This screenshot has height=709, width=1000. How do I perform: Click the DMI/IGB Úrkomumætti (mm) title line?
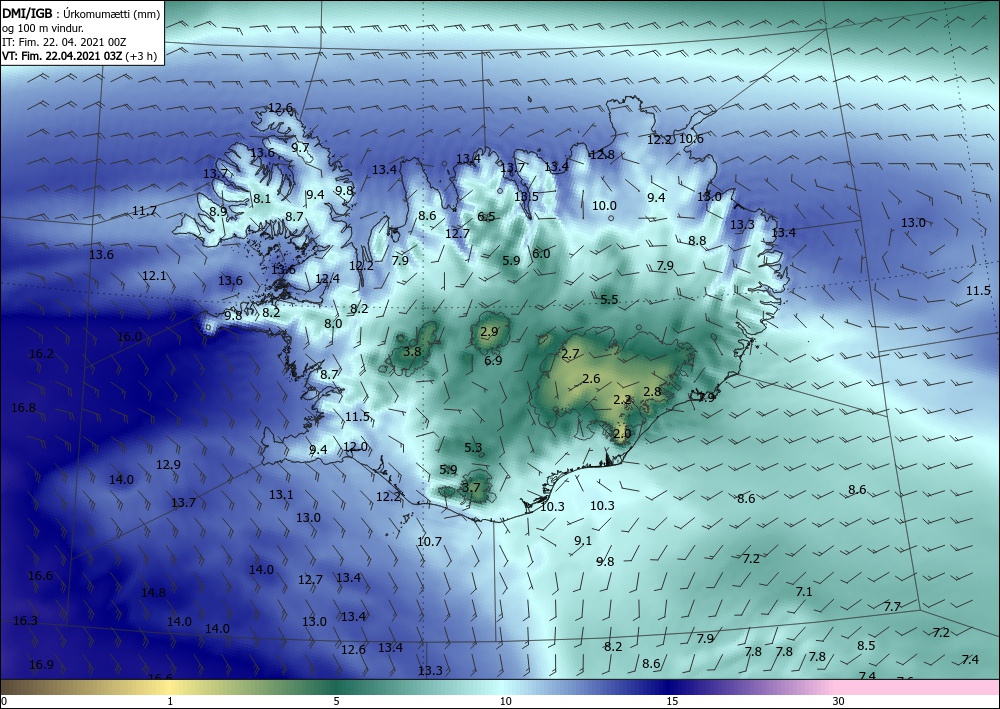pyautogui.click(x=81, y=13)
